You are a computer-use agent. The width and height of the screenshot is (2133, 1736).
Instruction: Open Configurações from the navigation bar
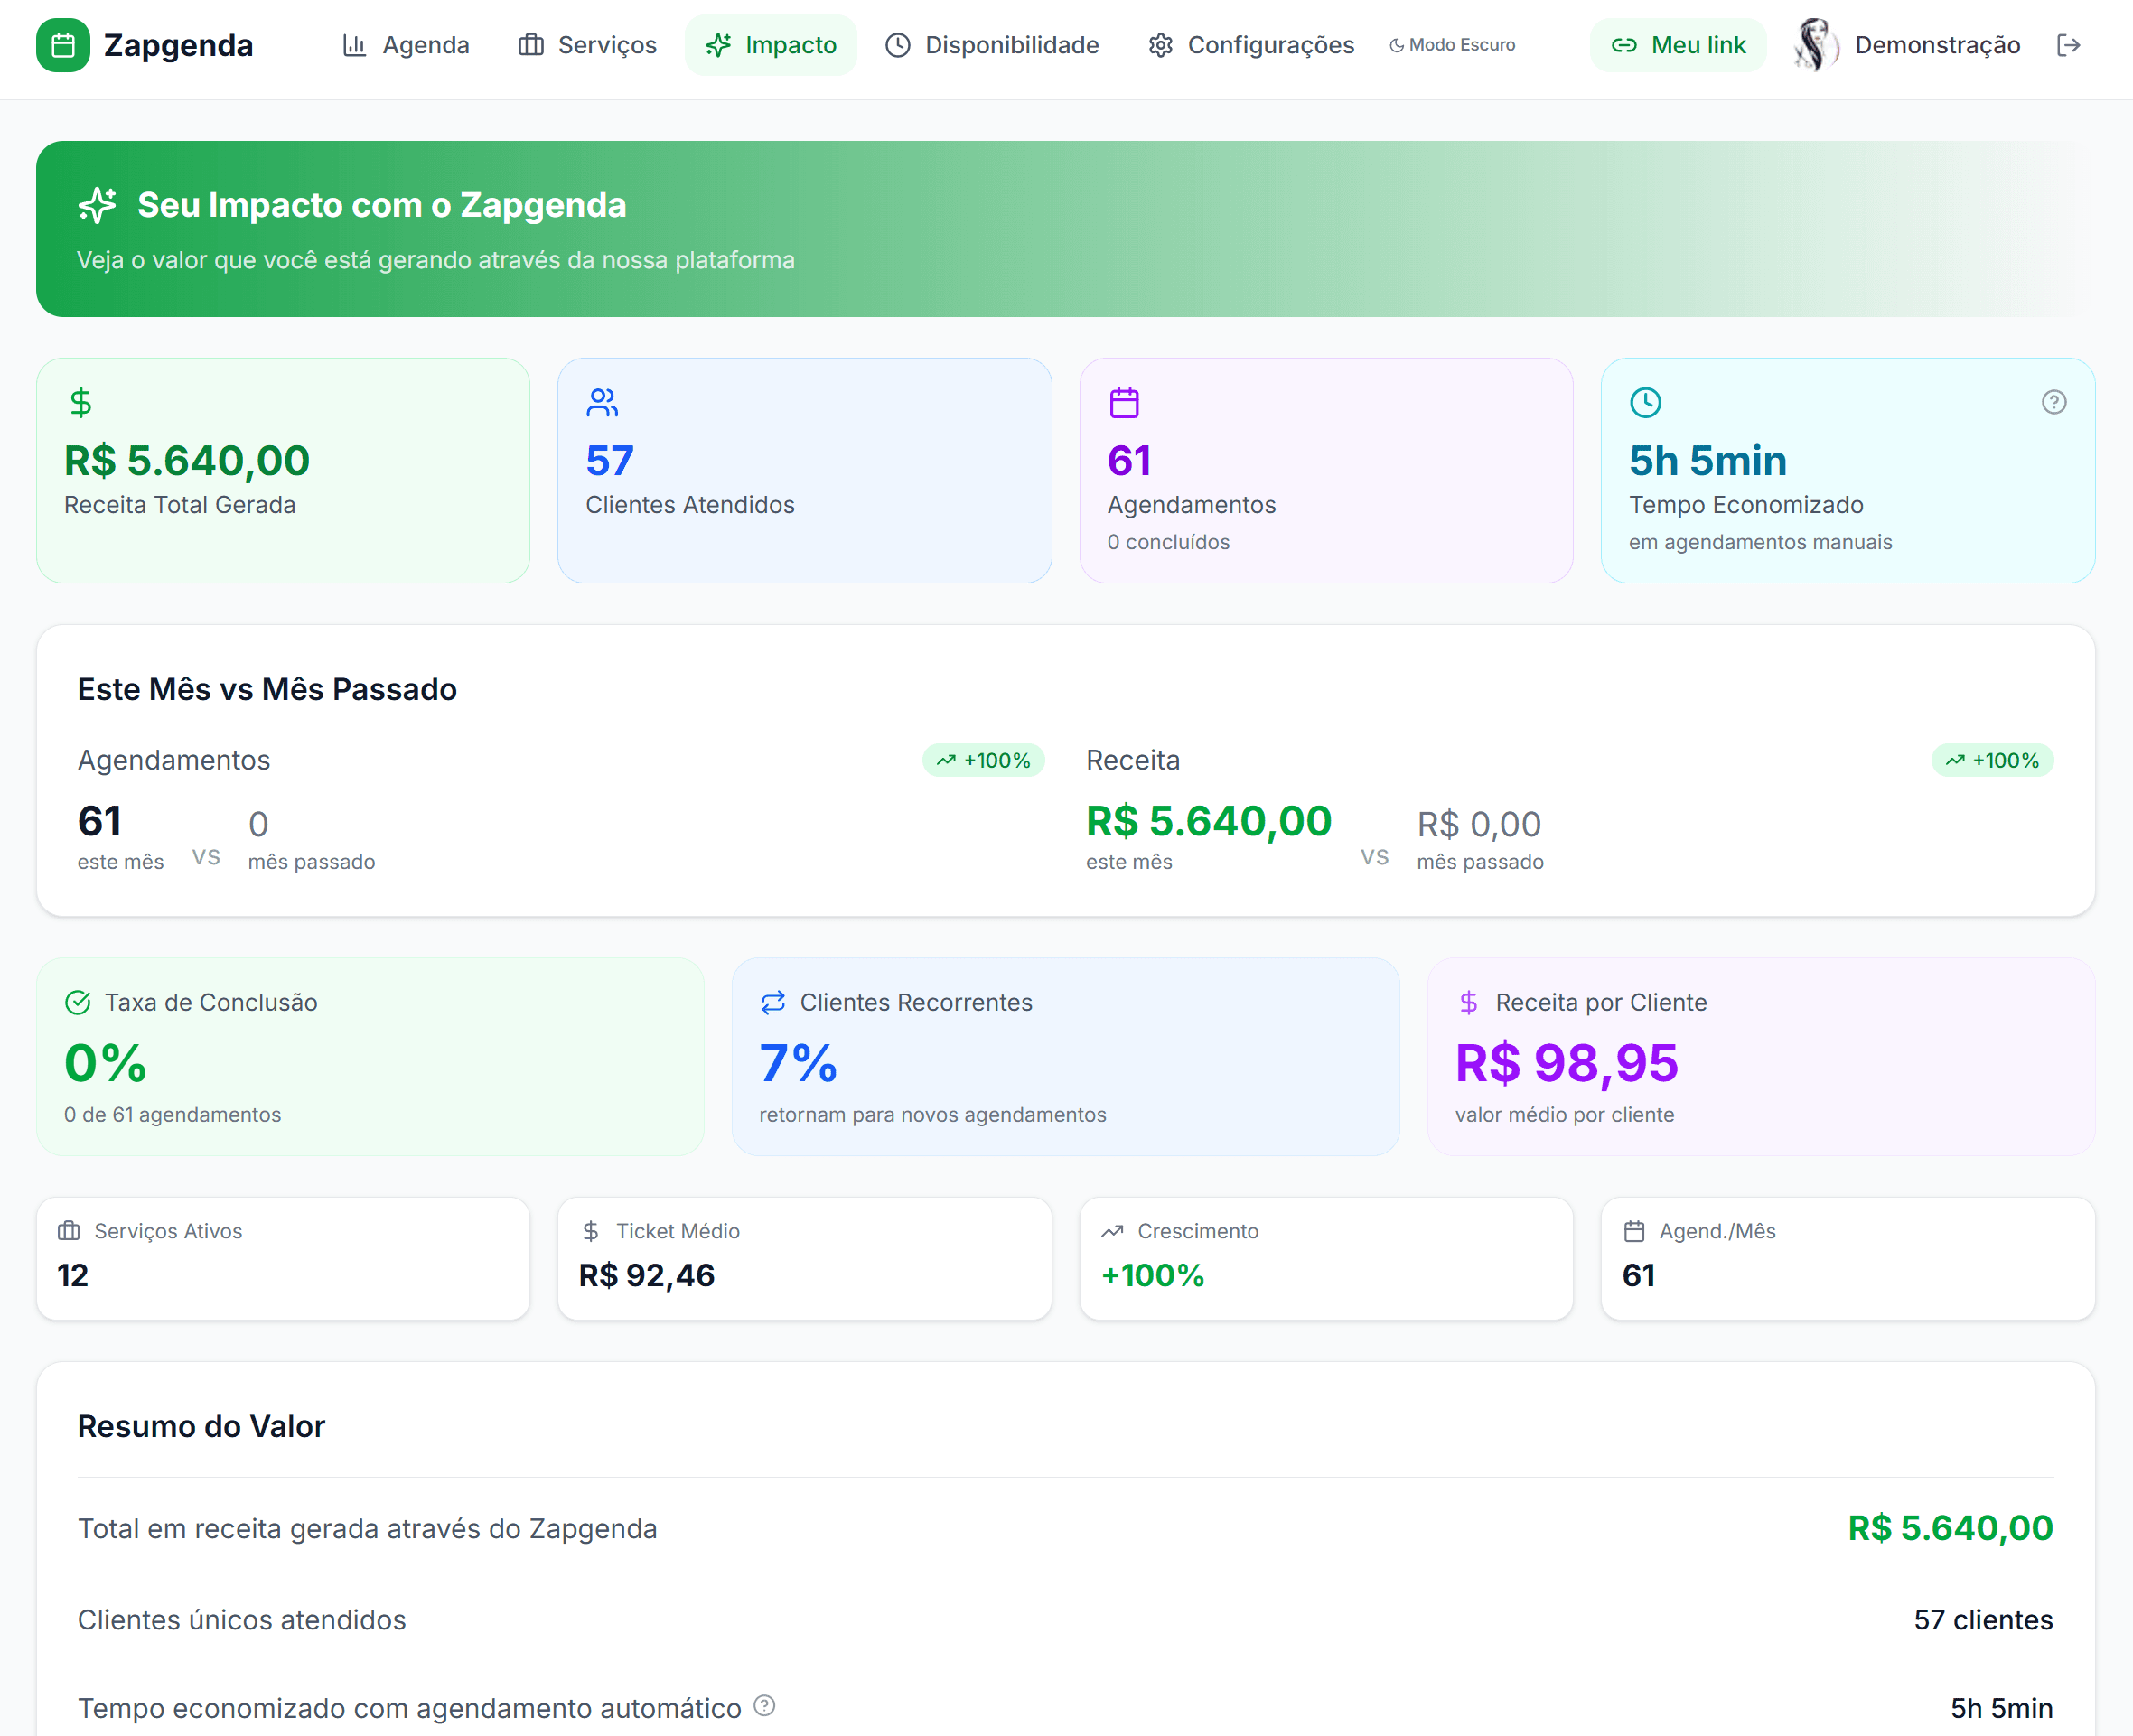pos(1249,45)
